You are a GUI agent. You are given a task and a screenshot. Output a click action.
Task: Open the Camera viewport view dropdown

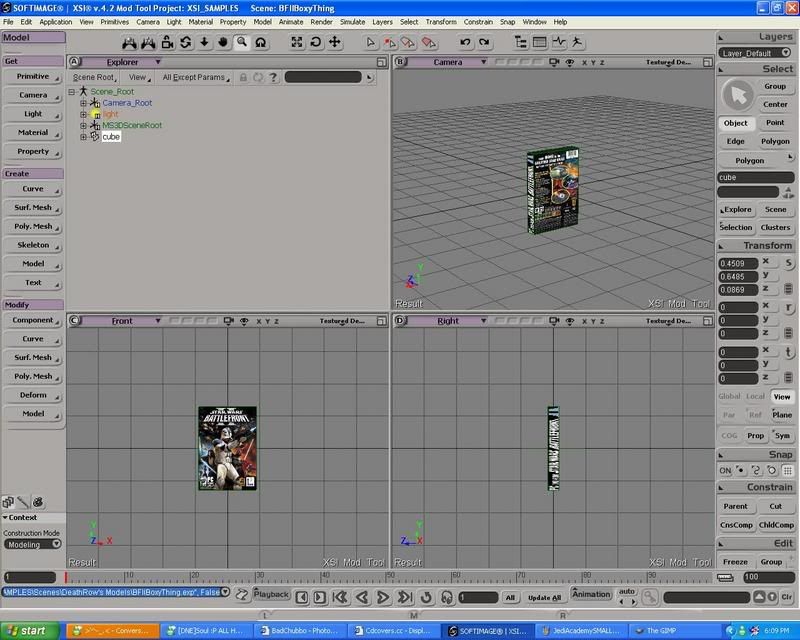click(484, 62)
